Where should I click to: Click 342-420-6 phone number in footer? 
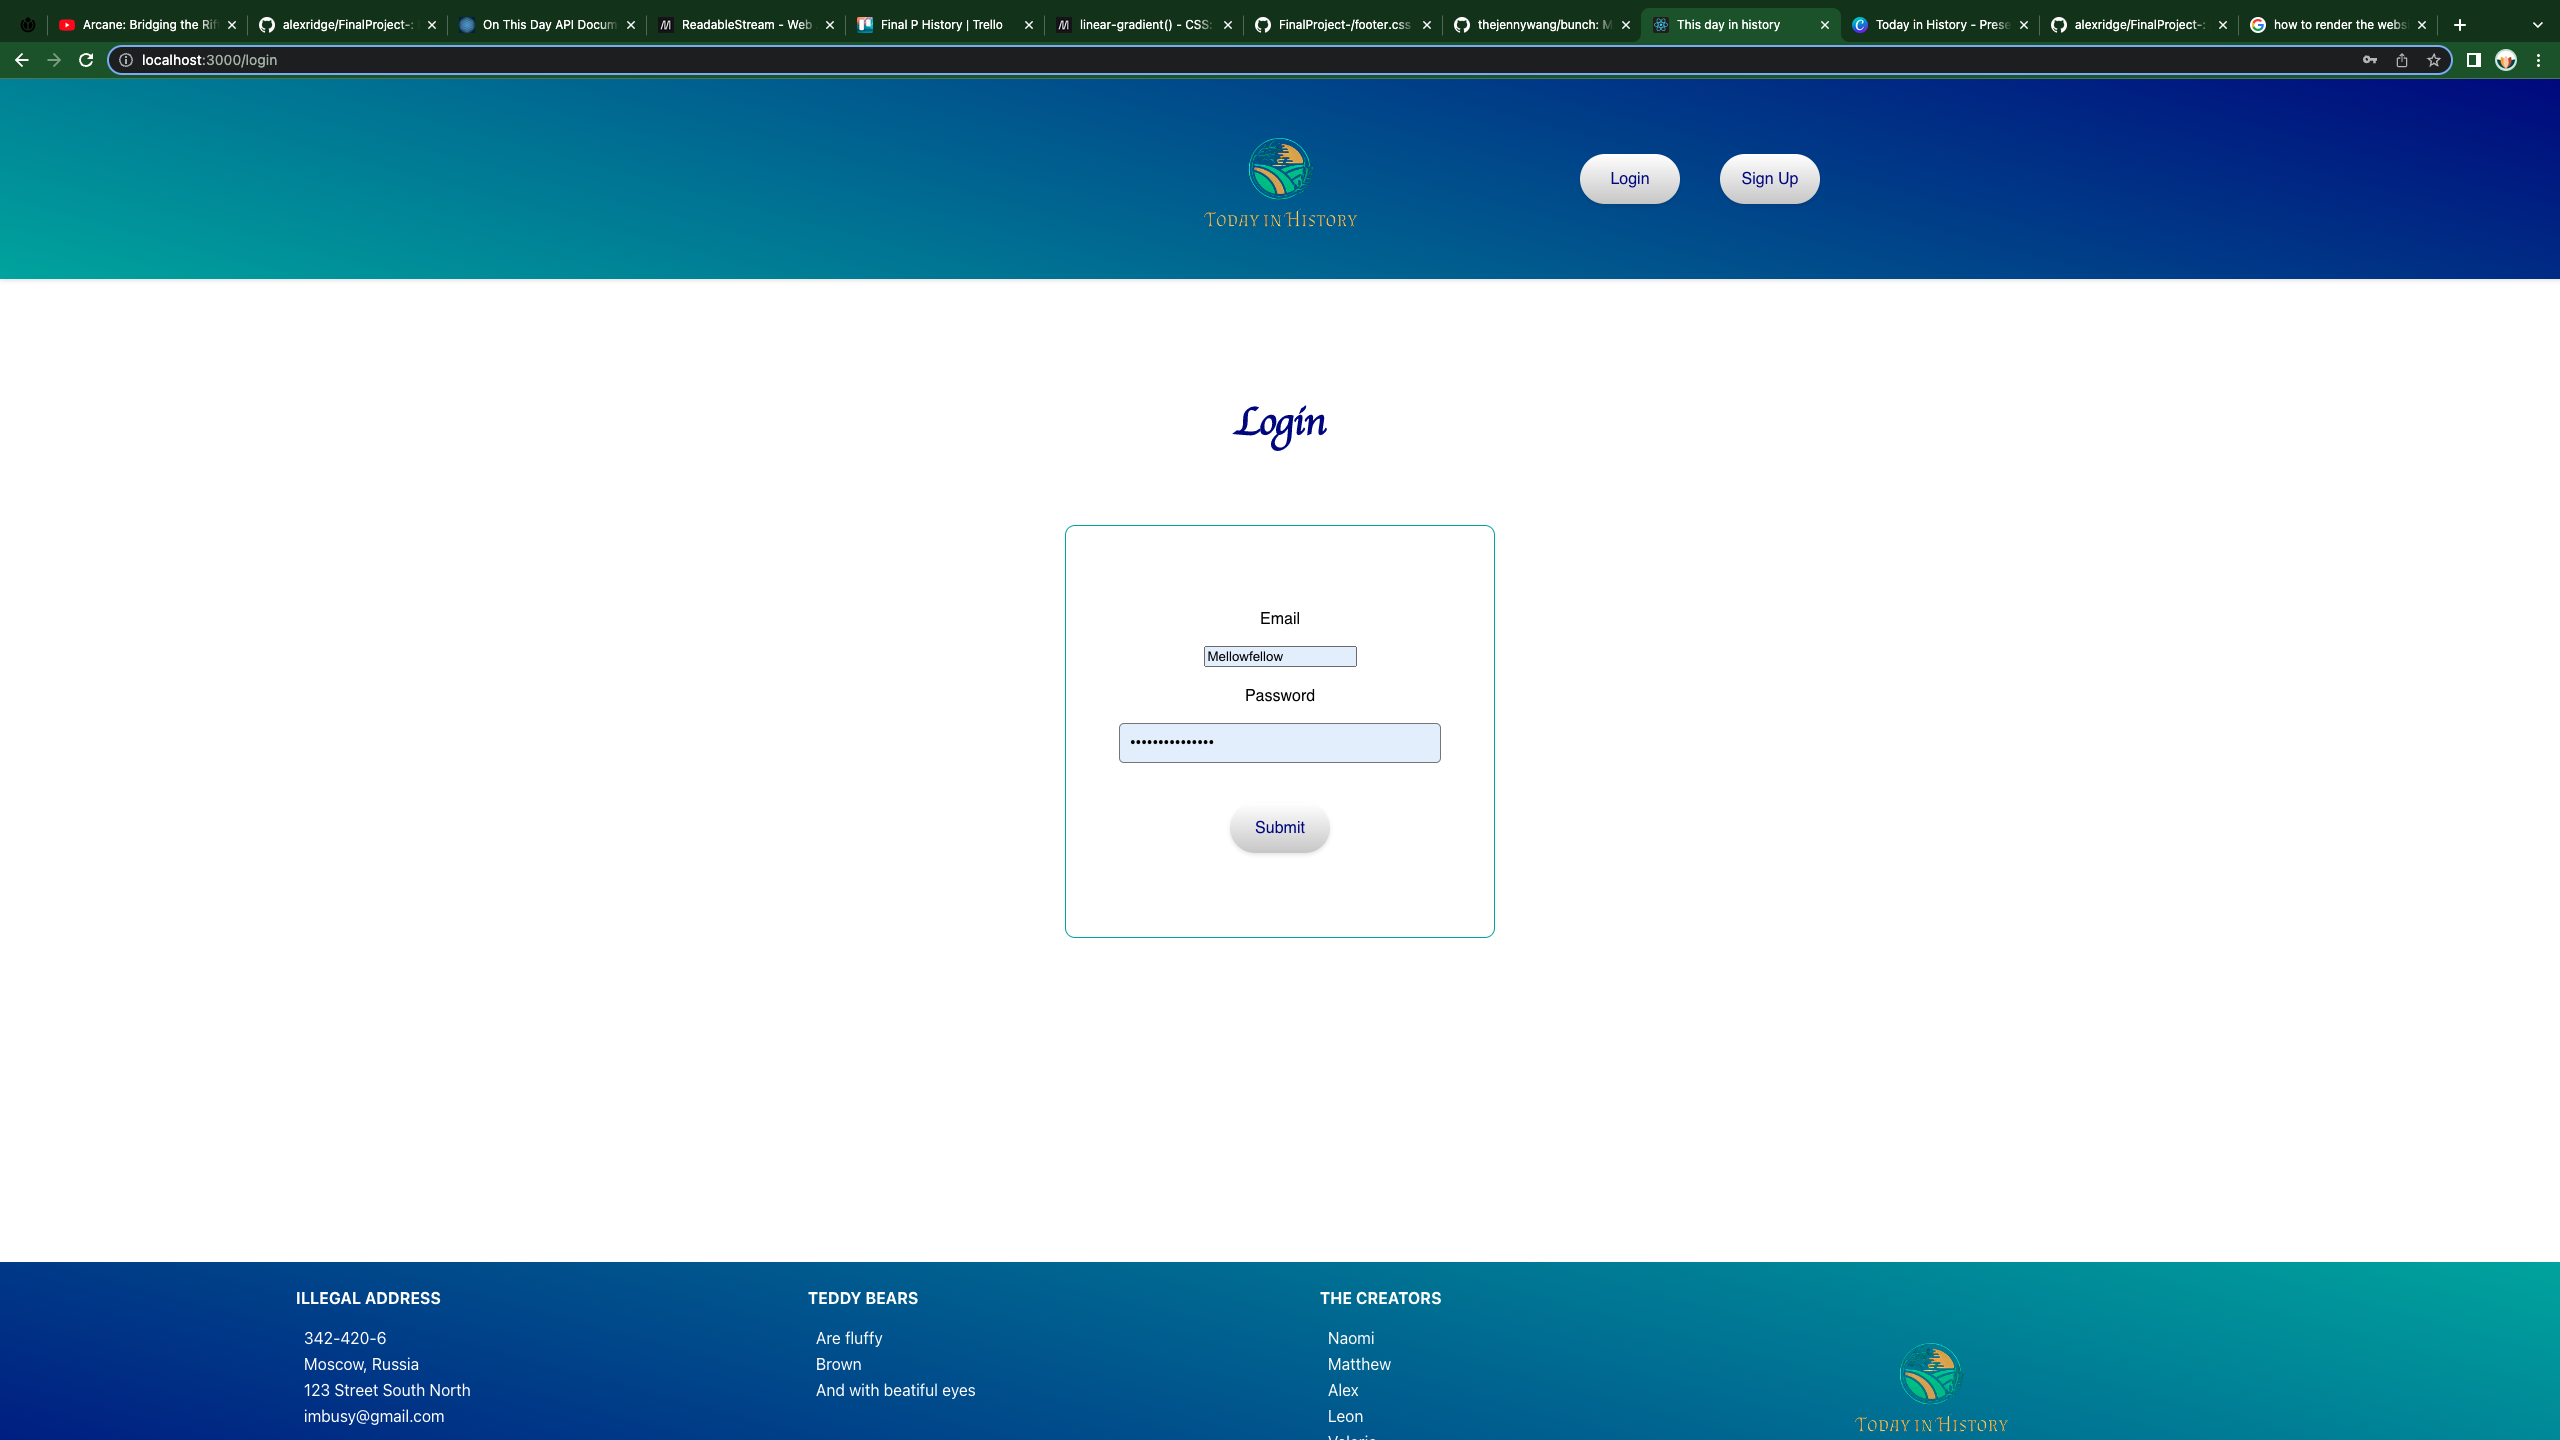click(x=345, y=1339)
